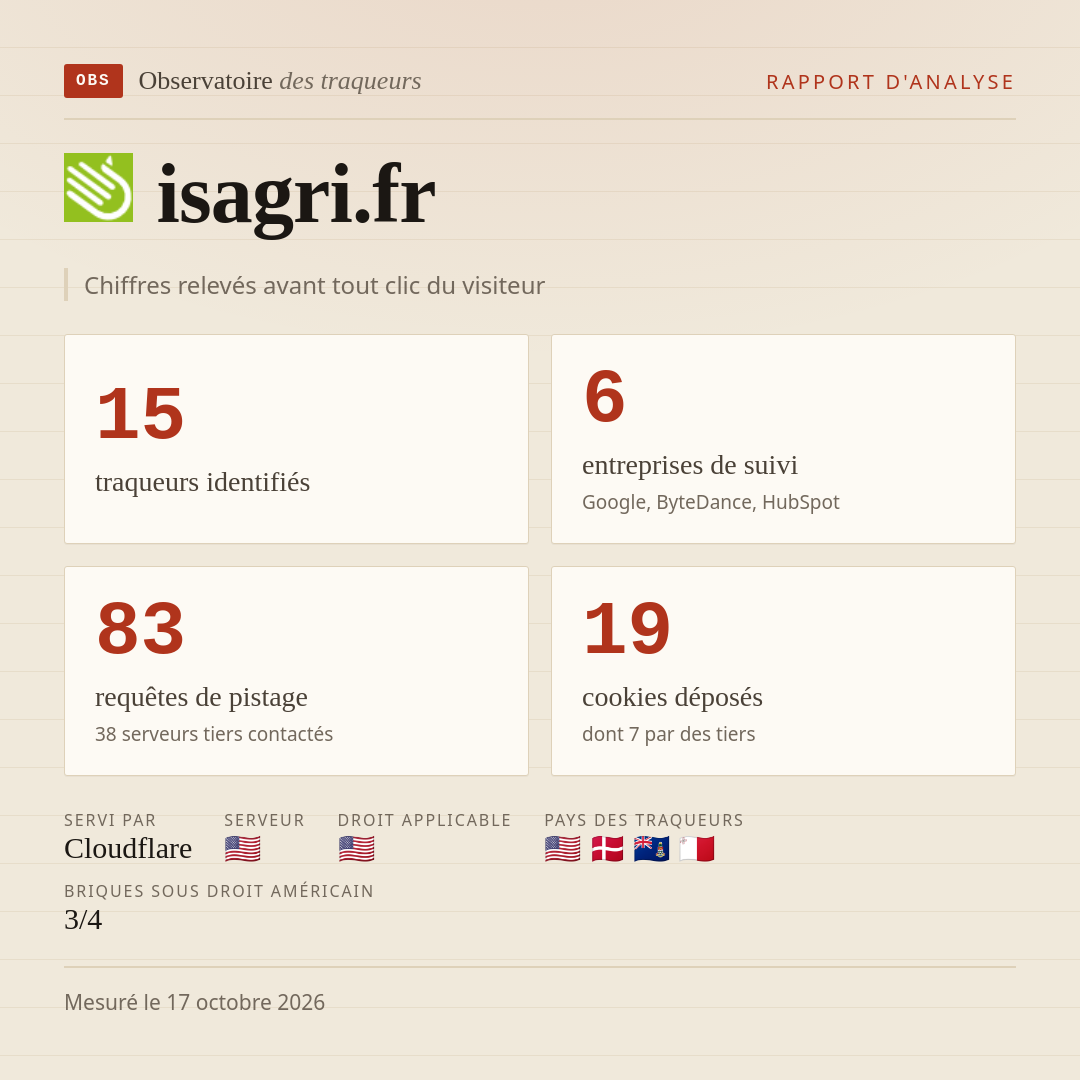
Task: Click the 'Pays des traqueurs' heading label
Action: pyautogui.click(x=644, y=820)
